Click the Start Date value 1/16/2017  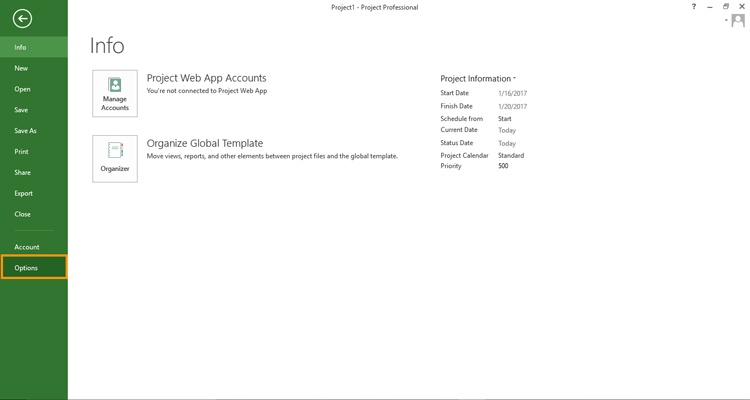(512, 93)
